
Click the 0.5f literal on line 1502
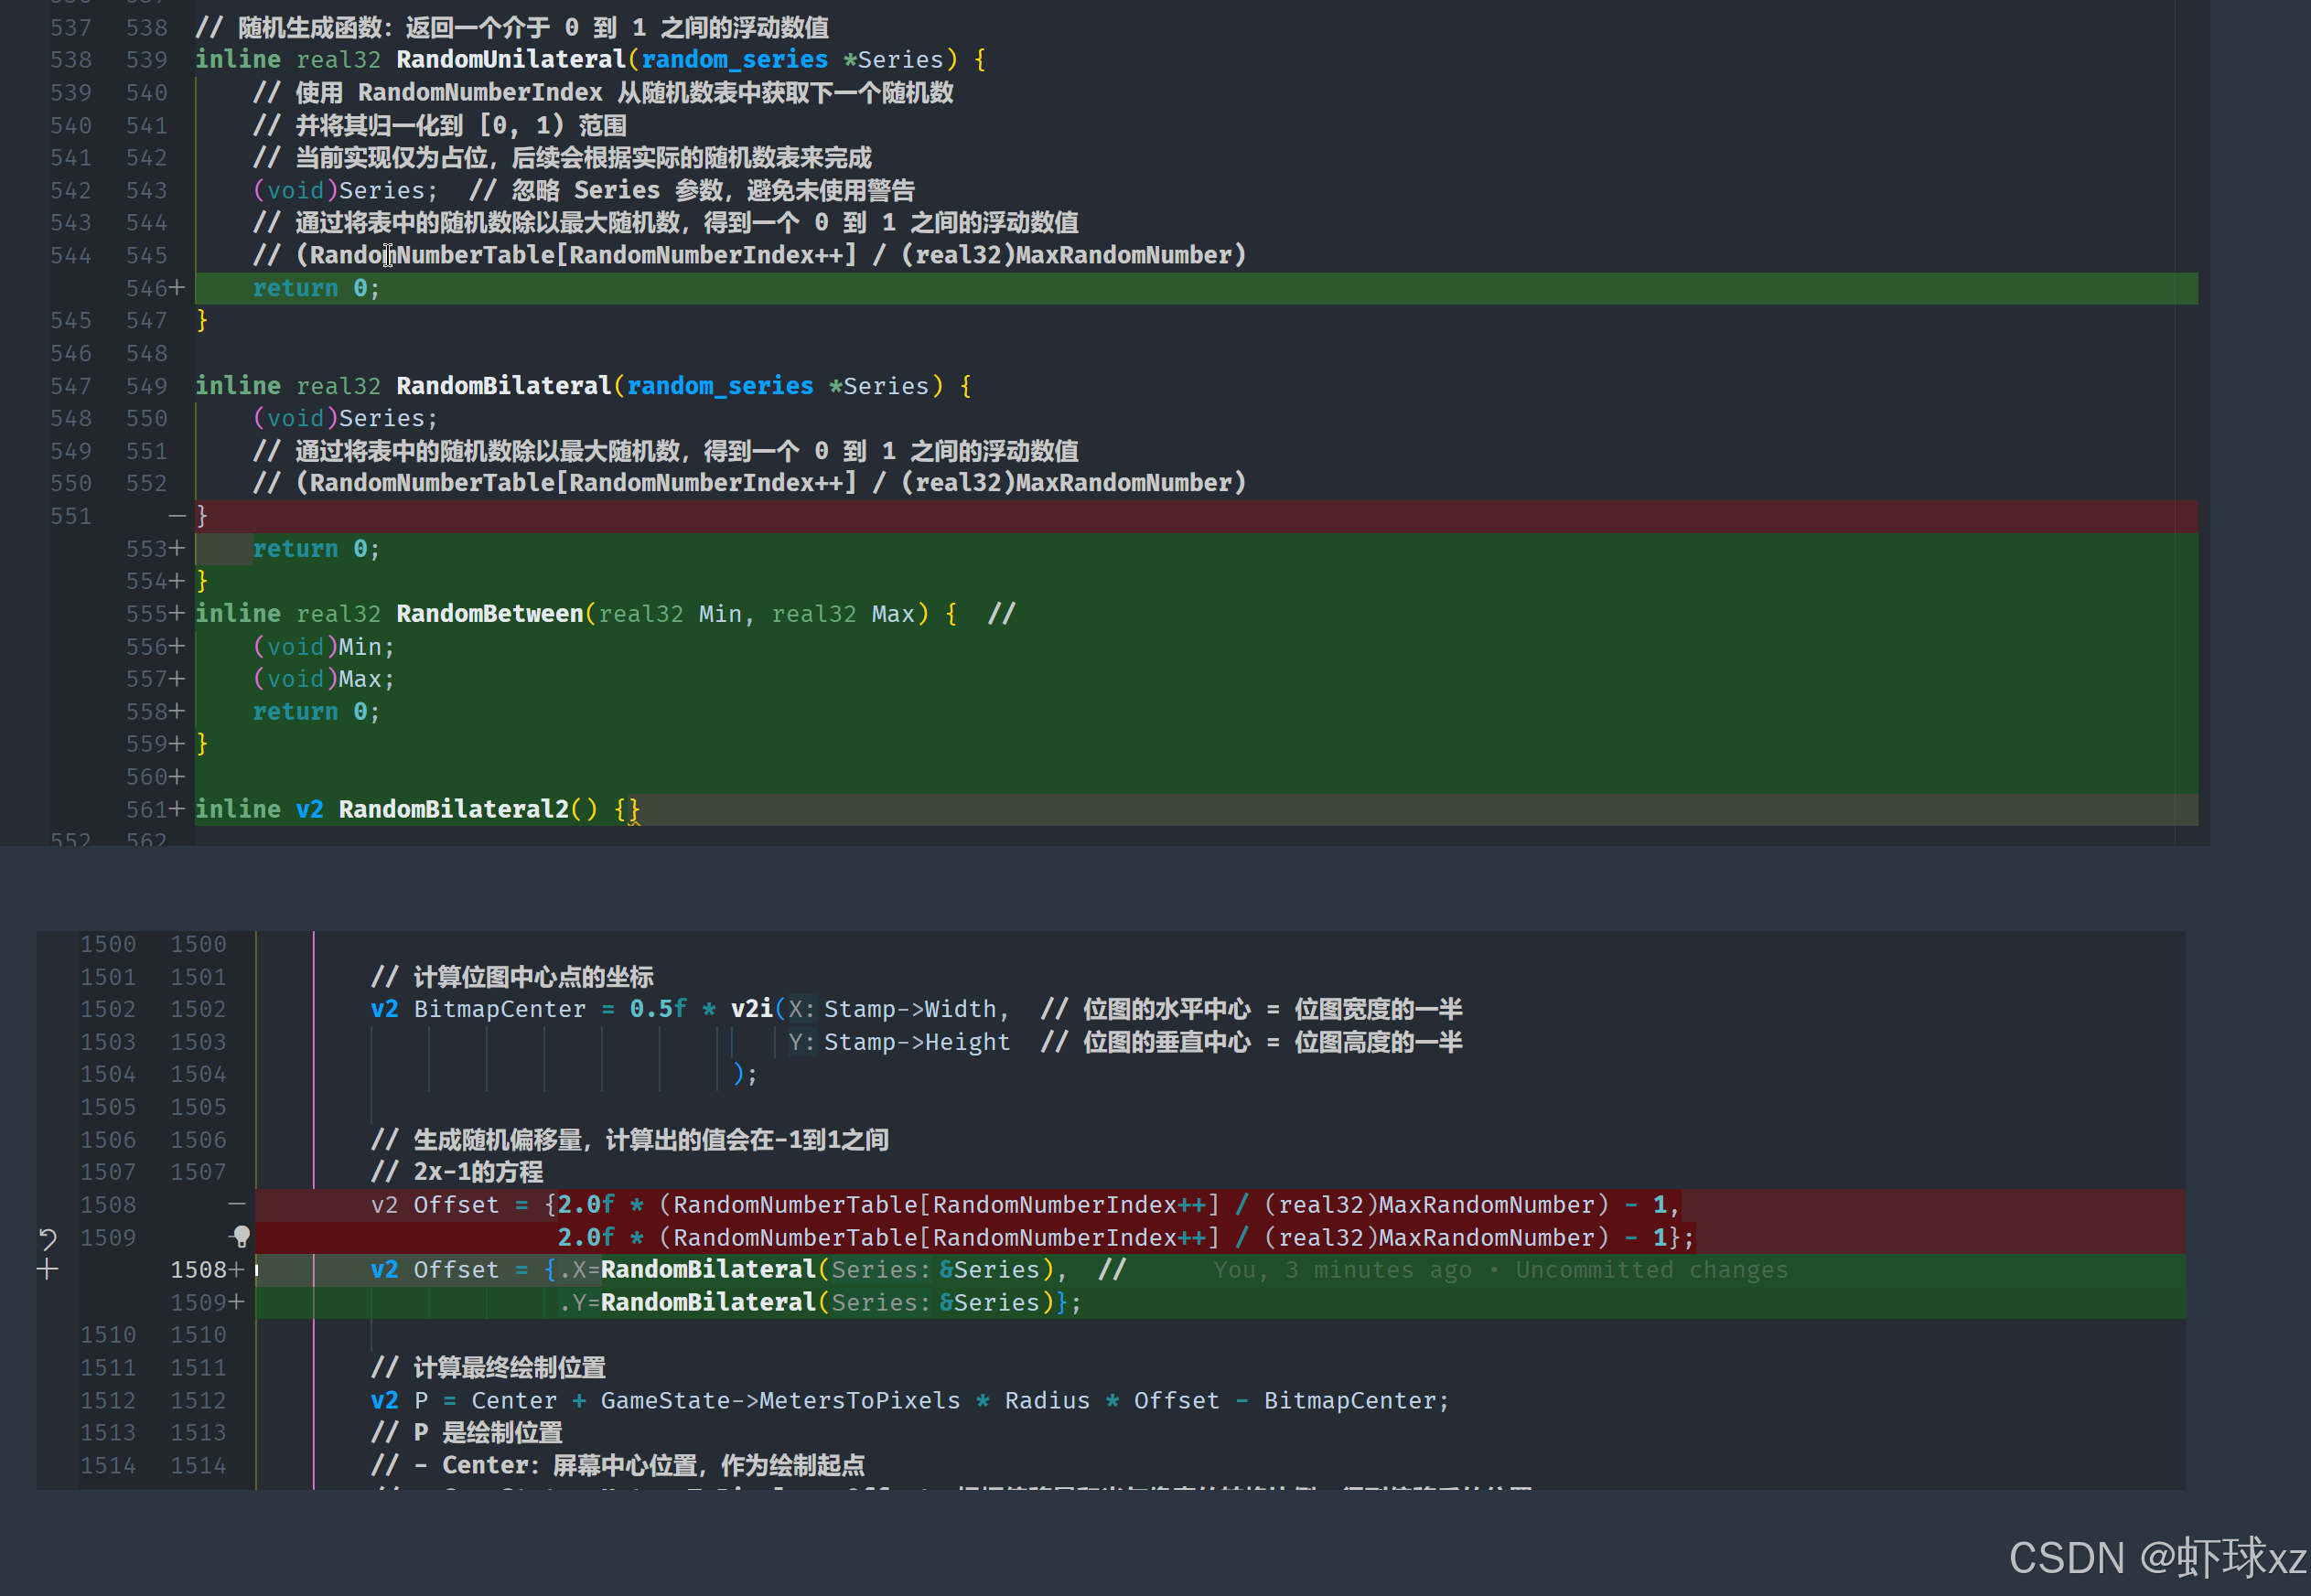(x=657, y=1009)
